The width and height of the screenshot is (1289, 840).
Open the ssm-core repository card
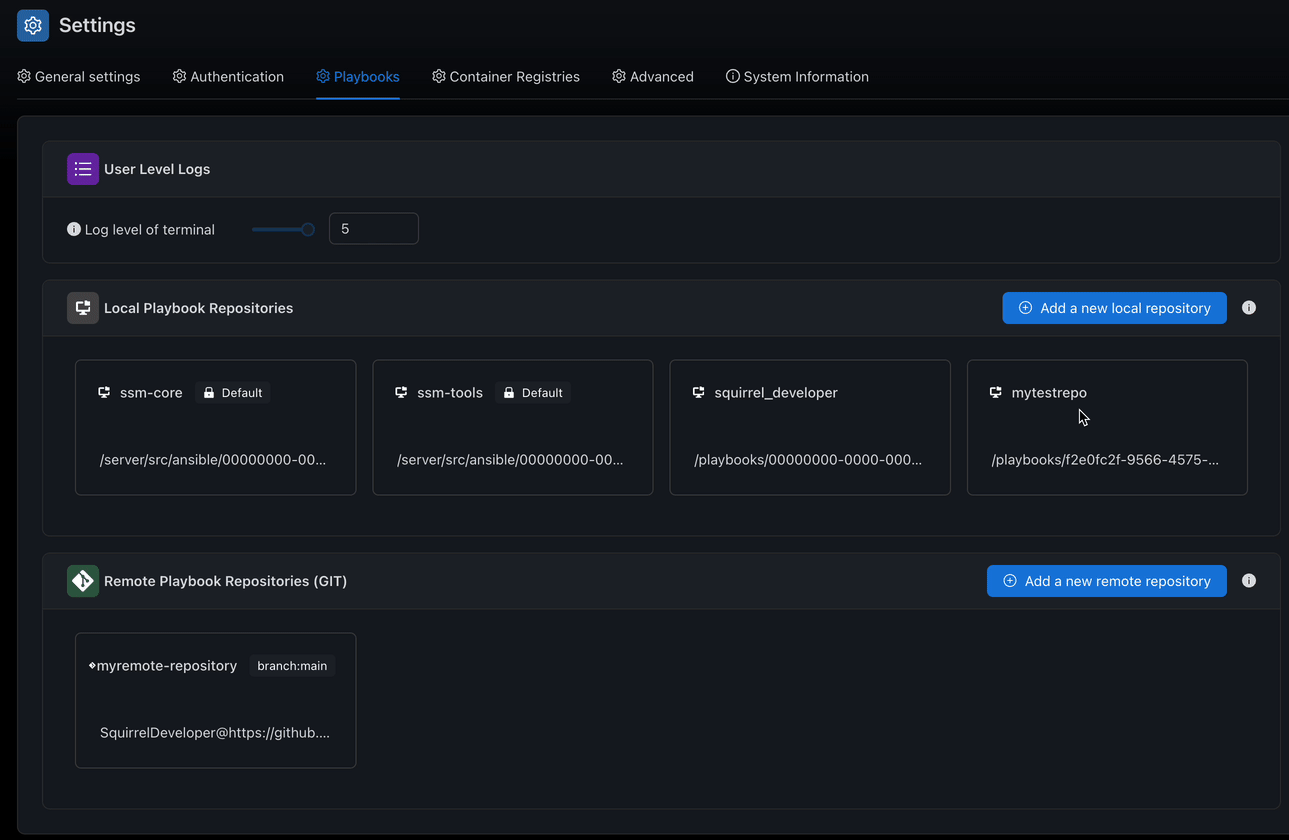pyautogui.click(x=216, y=427)
